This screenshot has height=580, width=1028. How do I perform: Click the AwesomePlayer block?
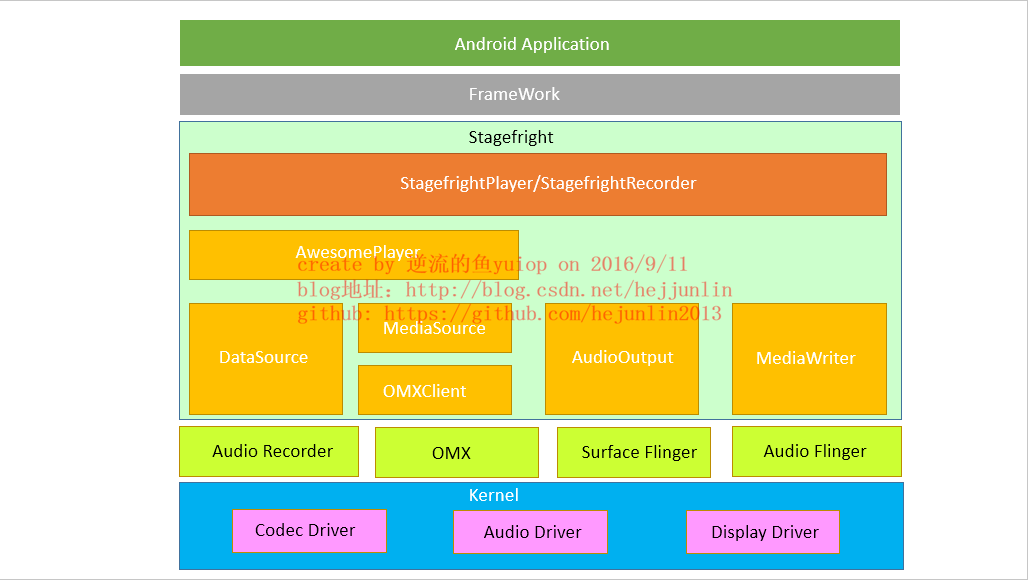(354, 255)
